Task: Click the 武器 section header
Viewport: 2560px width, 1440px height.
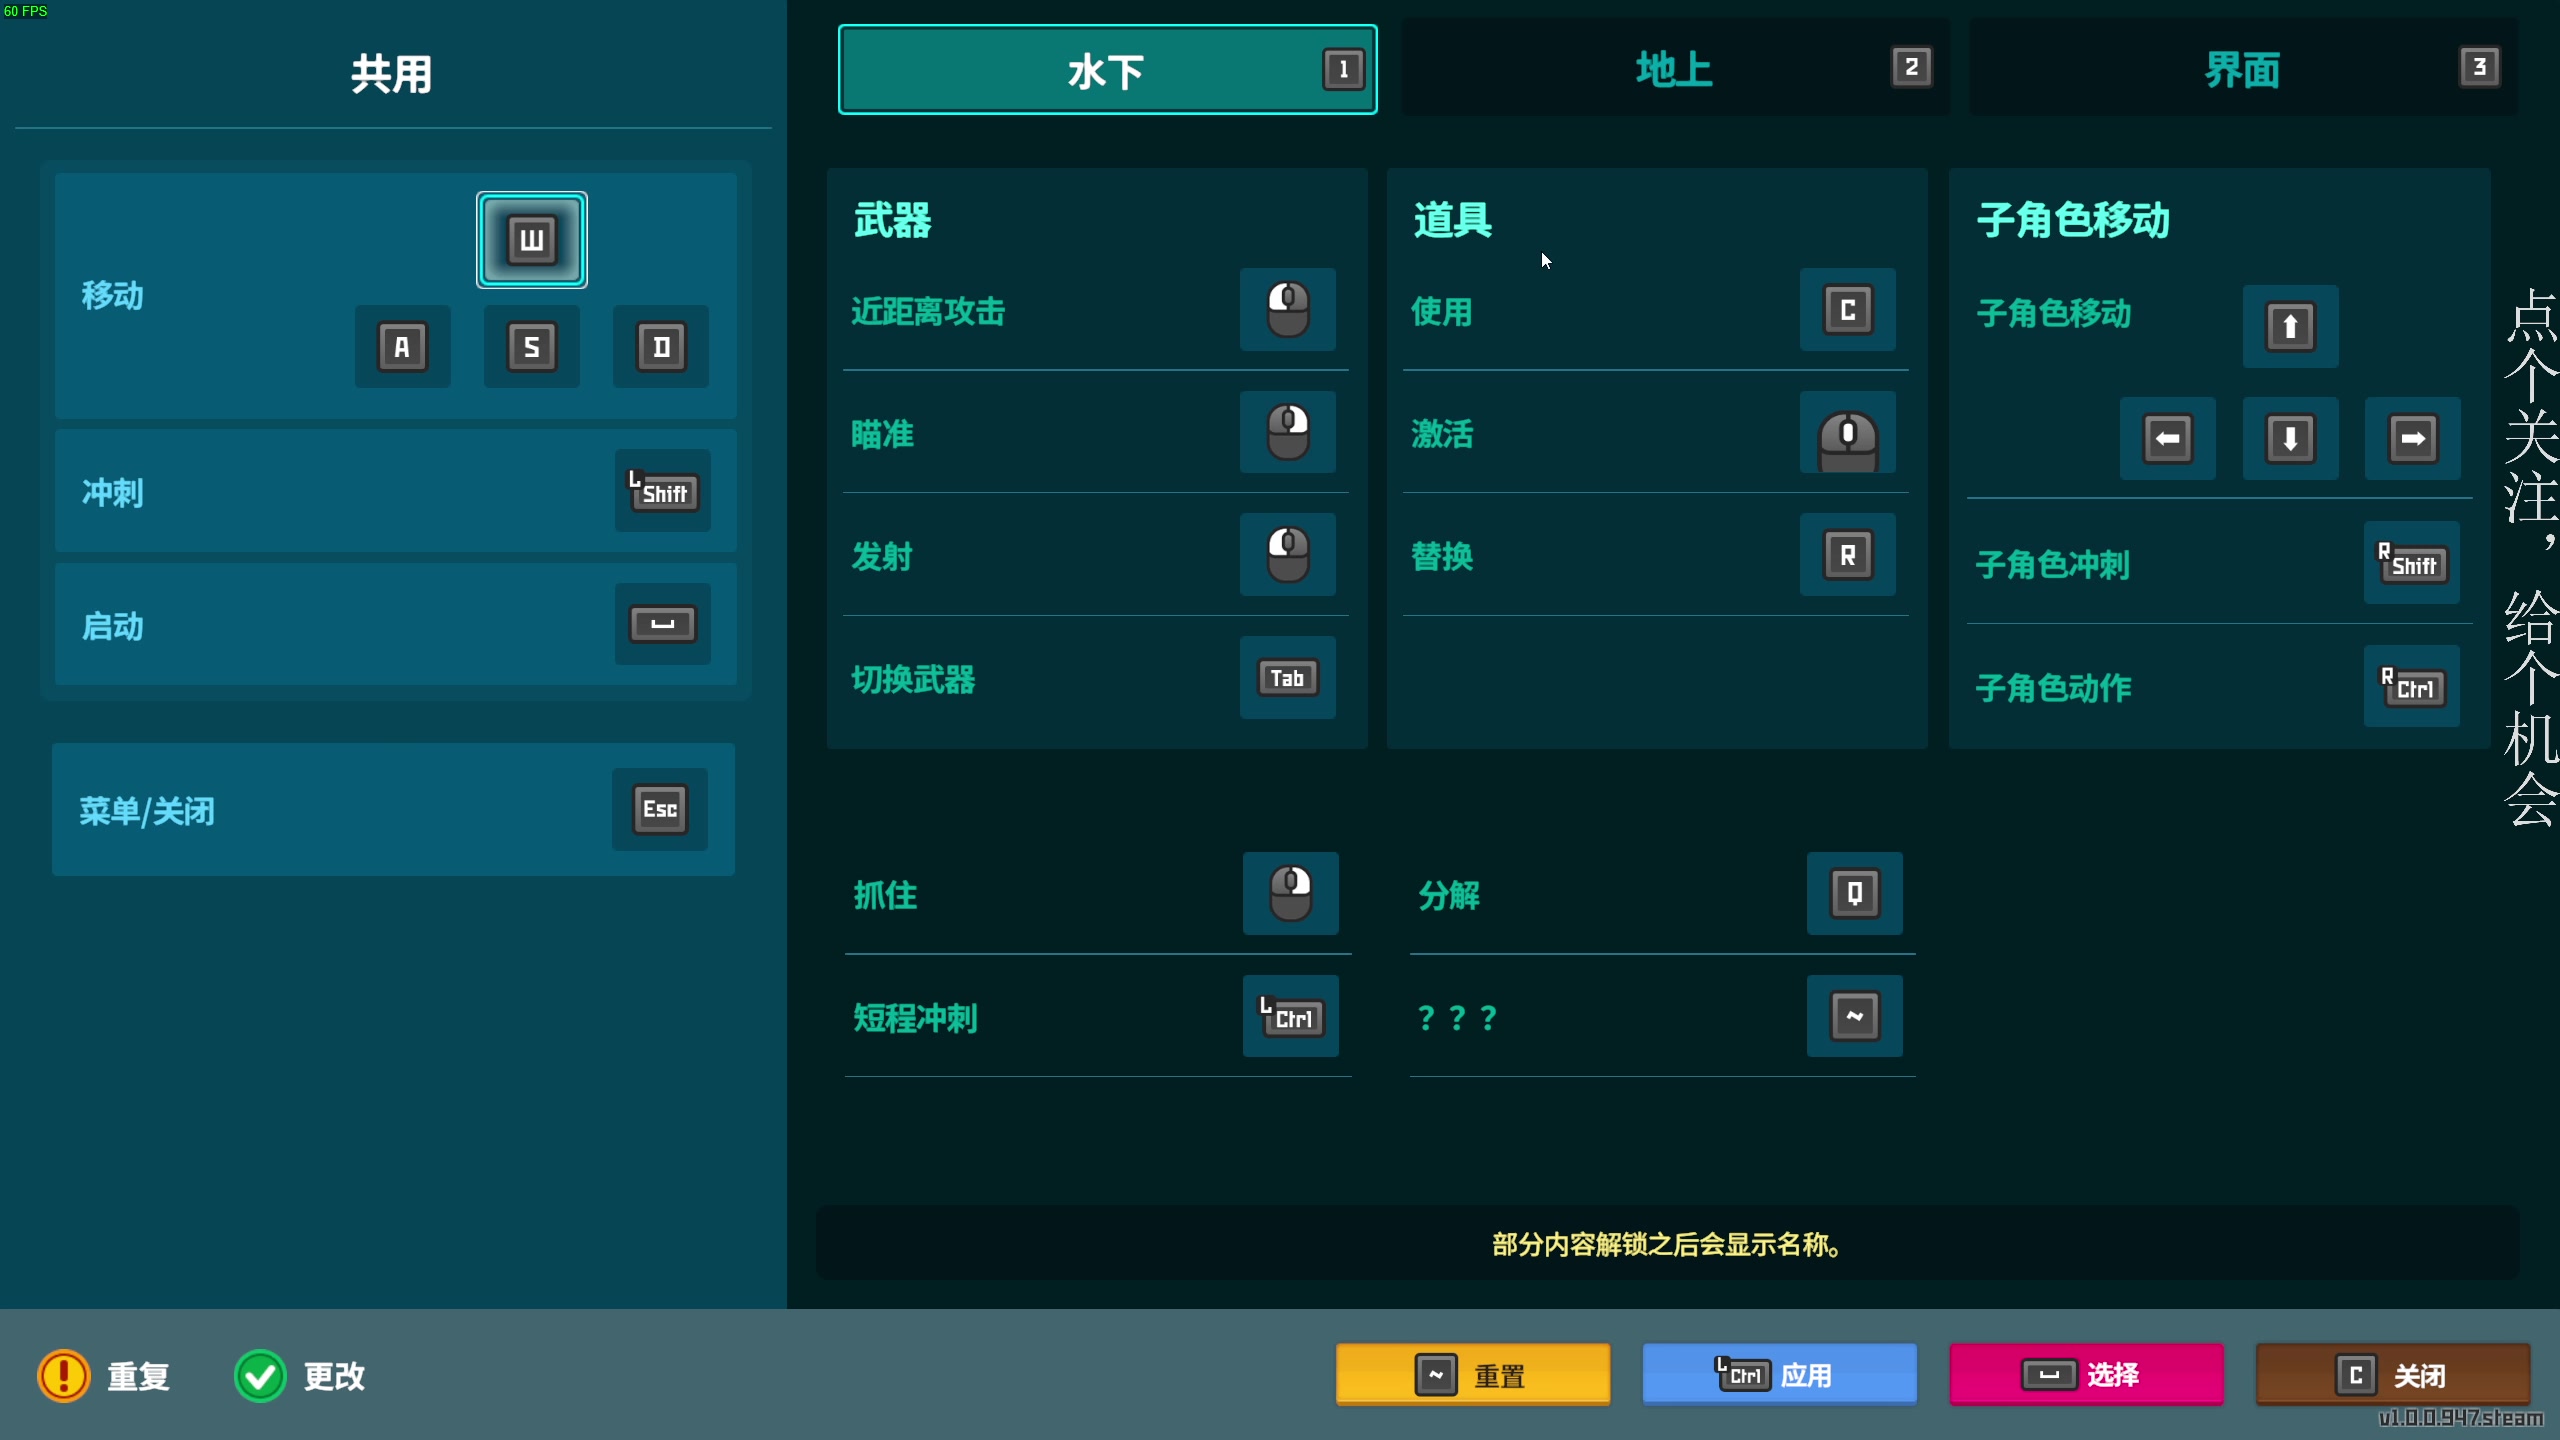Action: 892,220
